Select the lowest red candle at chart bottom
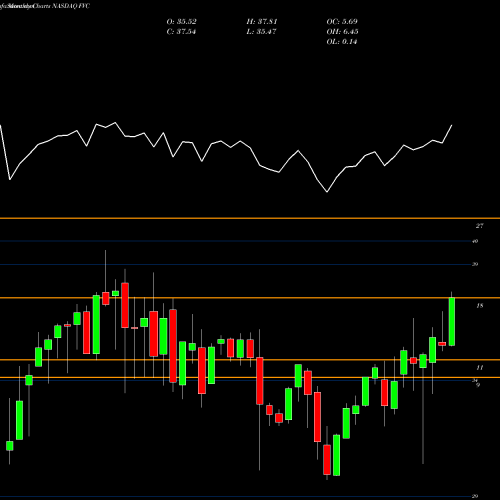The image size is (500, 500). 327,460
